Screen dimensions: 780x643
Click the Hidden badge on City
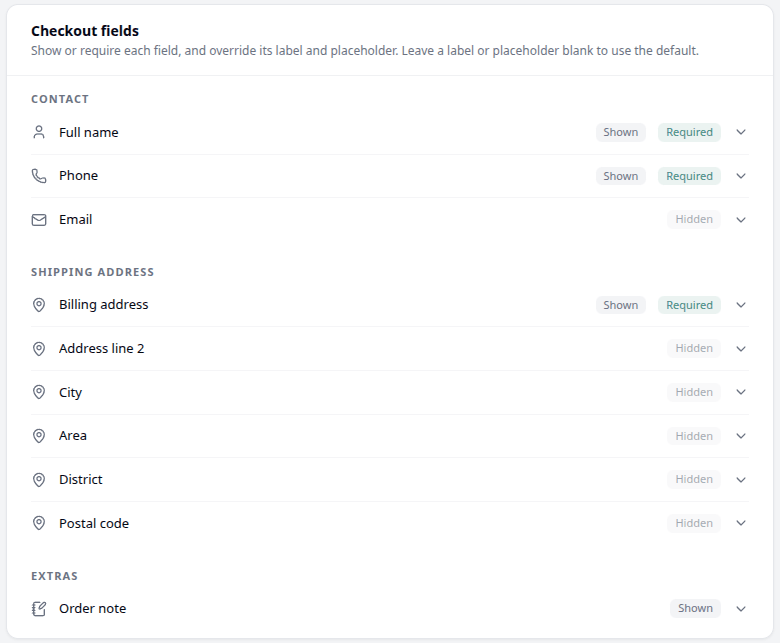coord(694,392)
